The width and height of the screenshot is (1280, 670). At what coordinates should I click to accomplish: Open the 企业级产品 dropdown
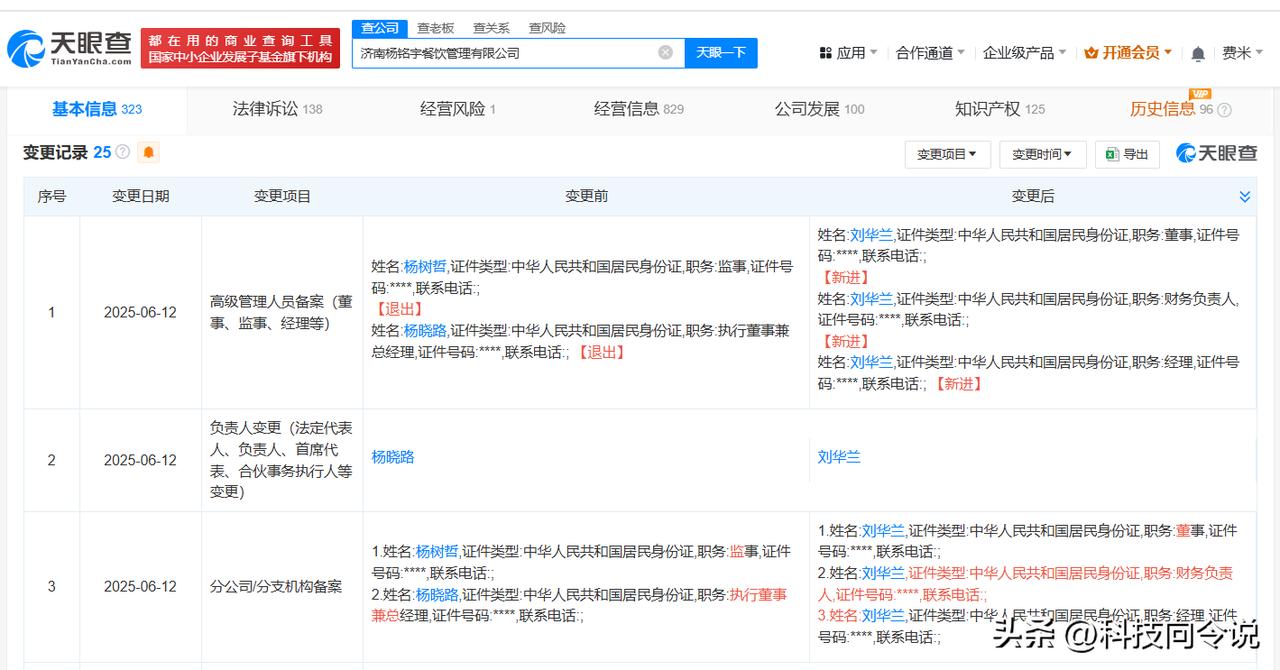coord(1024,53)
